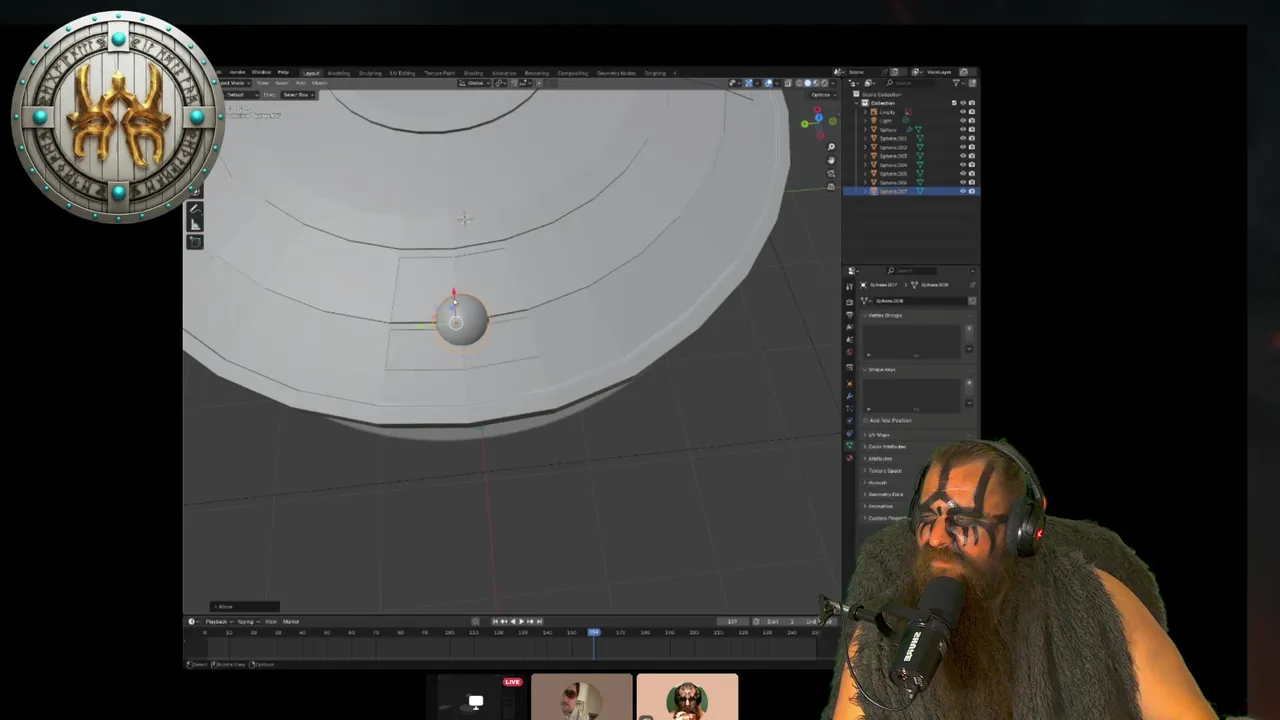Open the Object Data green triangle tab
This screenshot has height=720, width=1280.
pos(849,445)
